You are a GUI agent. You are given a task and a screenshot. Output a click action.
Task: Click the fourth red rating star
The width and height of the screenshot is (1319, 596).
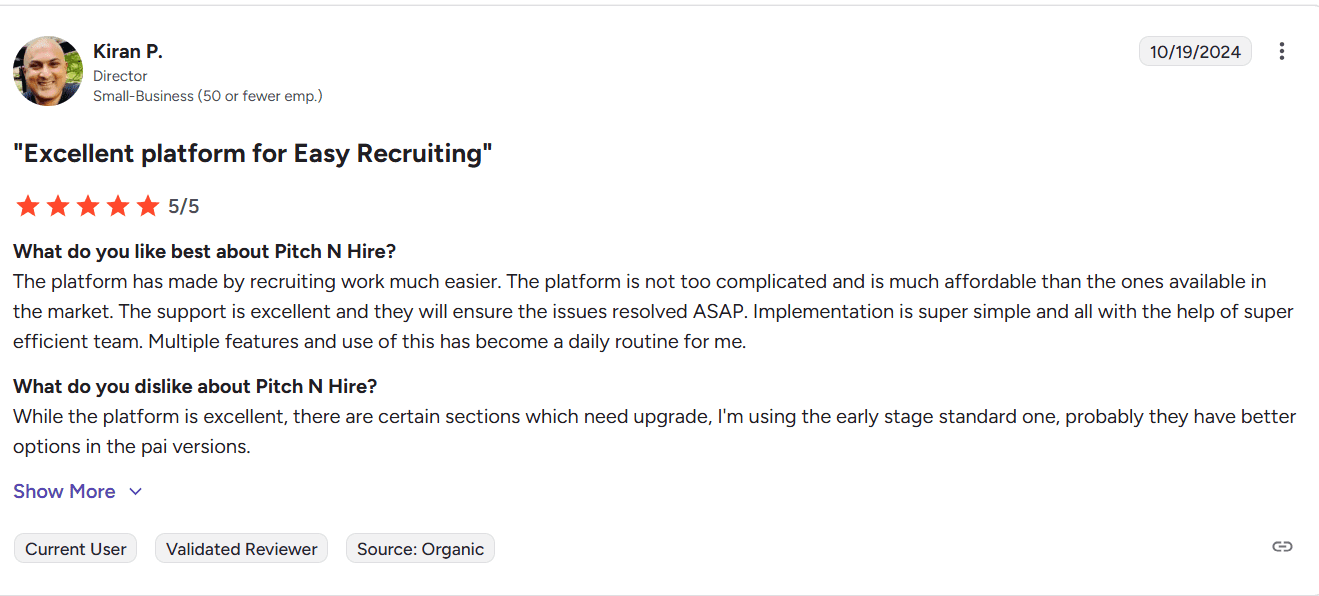click(x=118, y=206)
